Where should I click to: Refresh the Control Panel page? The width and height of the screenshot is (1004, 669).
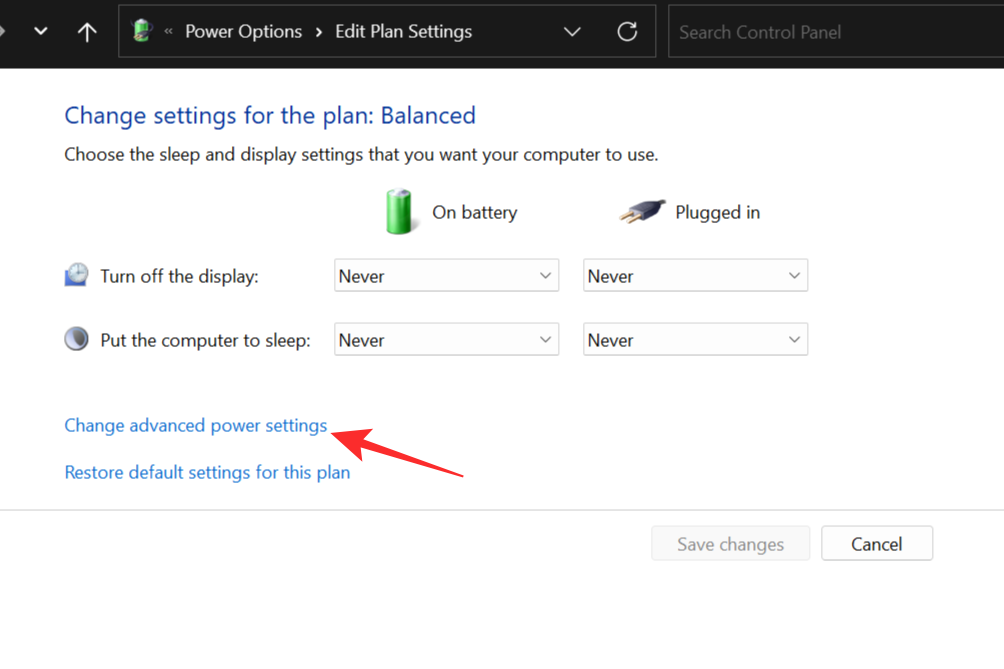(627, 32)
